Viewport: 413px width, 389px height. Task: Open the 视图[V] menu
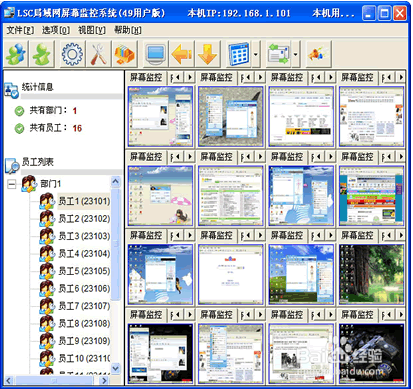92,30
